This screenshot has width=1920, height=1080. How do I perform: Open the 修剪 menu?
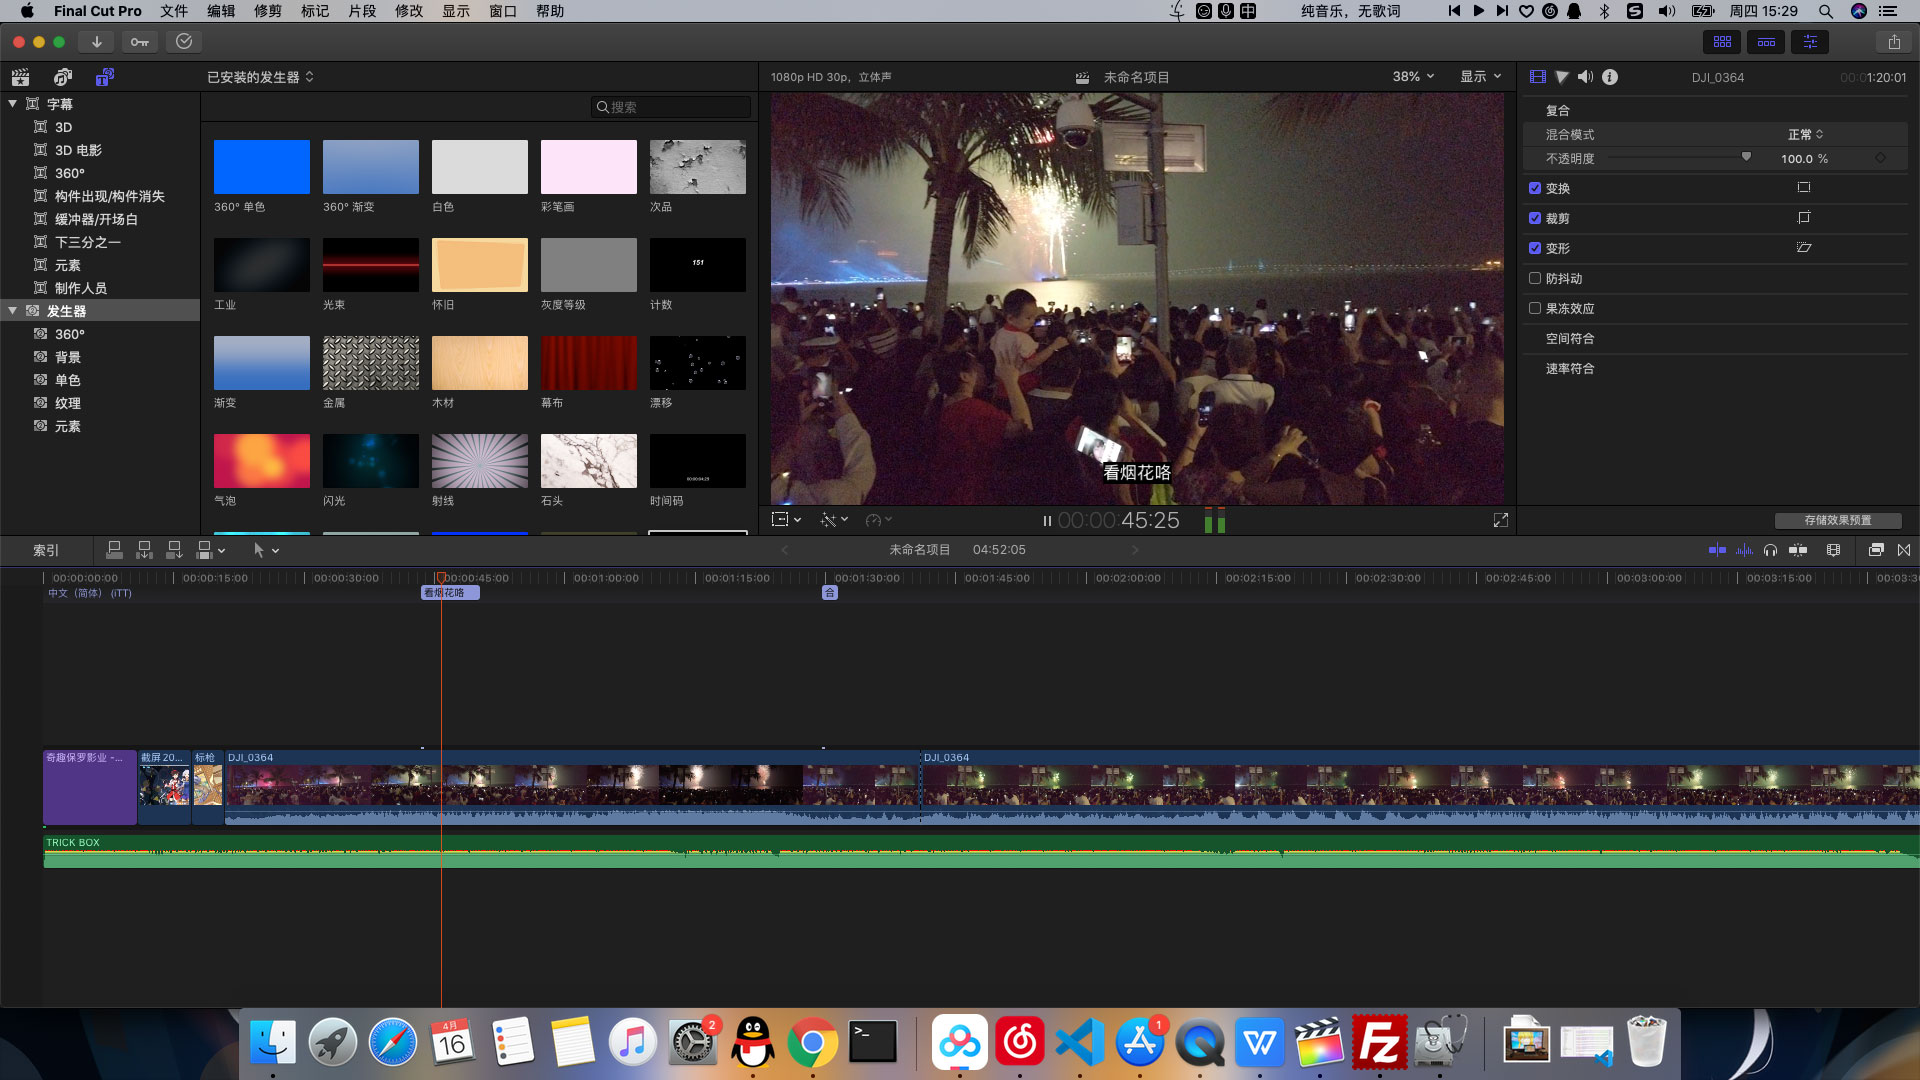268,11
